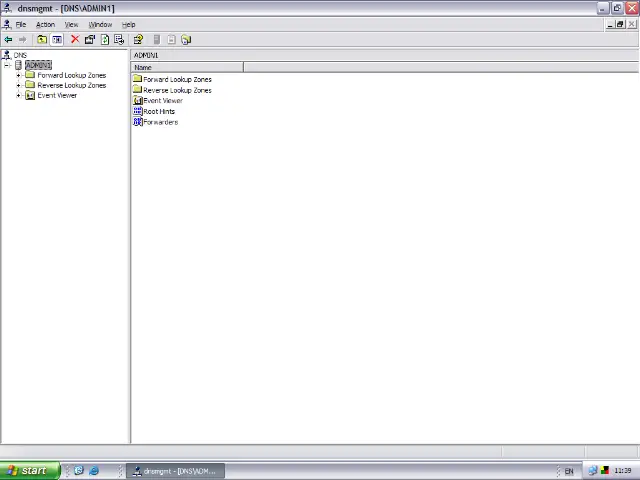Launch Internet Explorer from Quick Launch
This screenshot has width=640, height=480.
(x=94, y=471)
